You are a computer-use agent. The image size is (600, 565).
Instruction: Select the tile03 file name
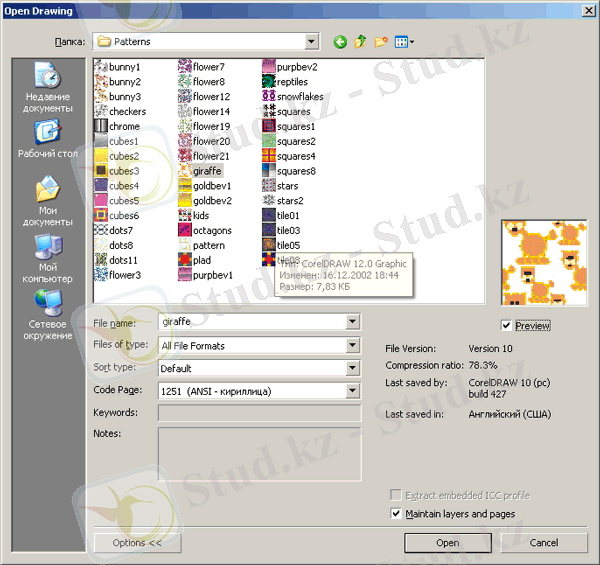(288, 230)
